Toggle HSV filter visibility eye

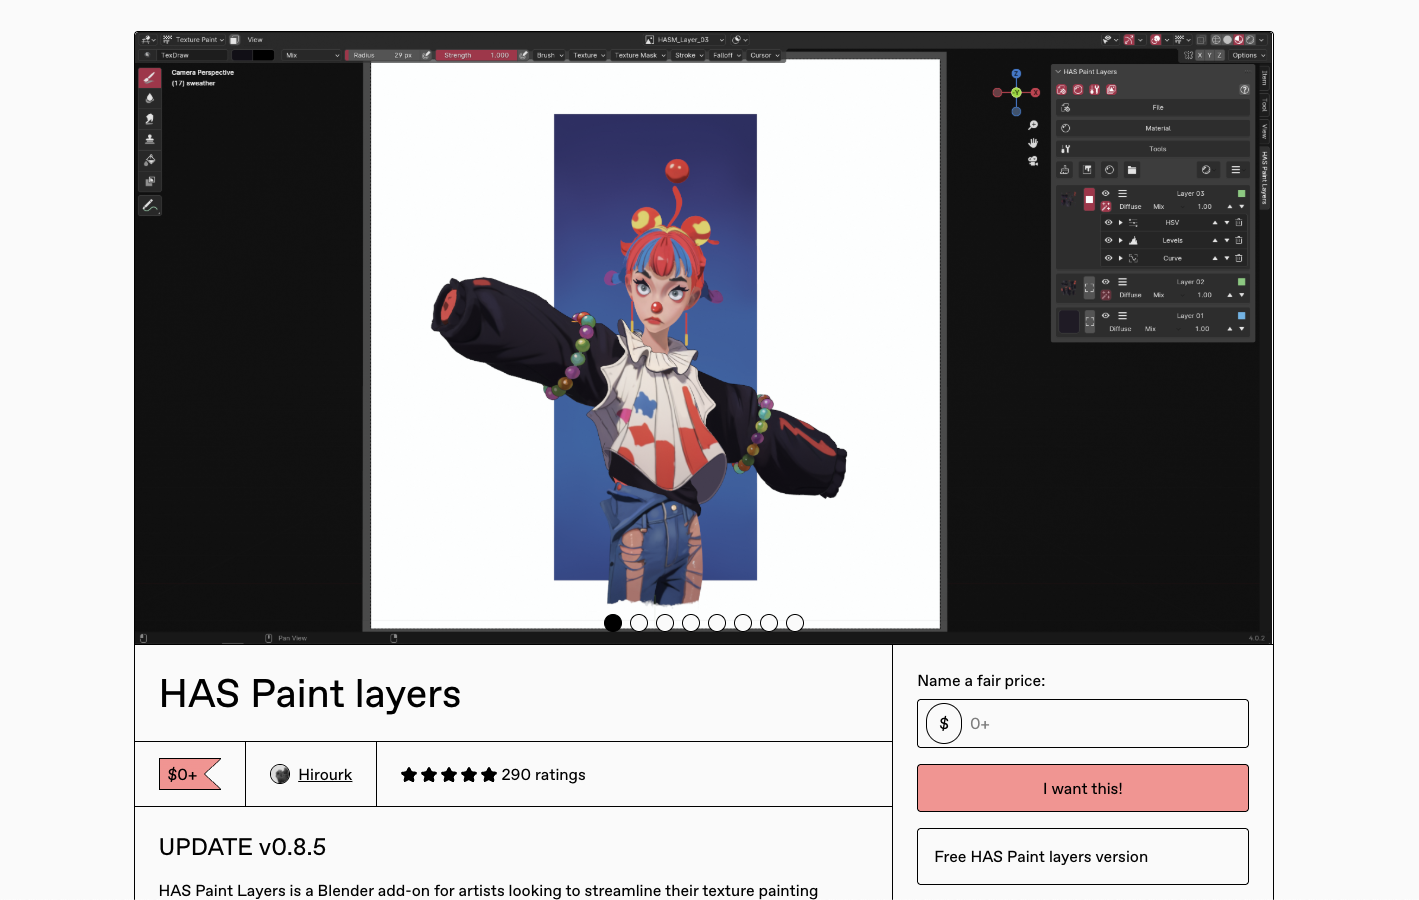[1108, 223]
